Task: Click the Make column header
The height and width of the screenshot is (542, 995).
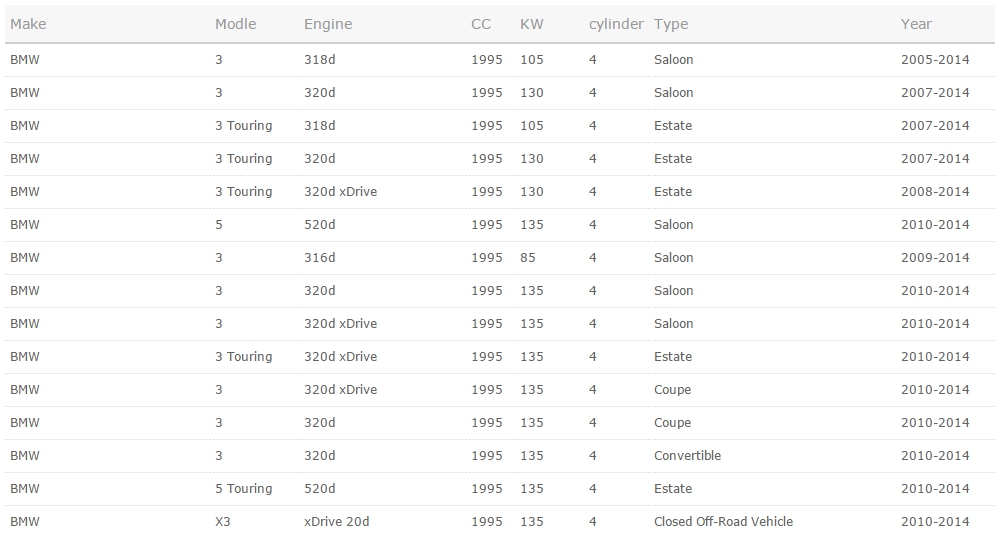Action: (28, 24)
